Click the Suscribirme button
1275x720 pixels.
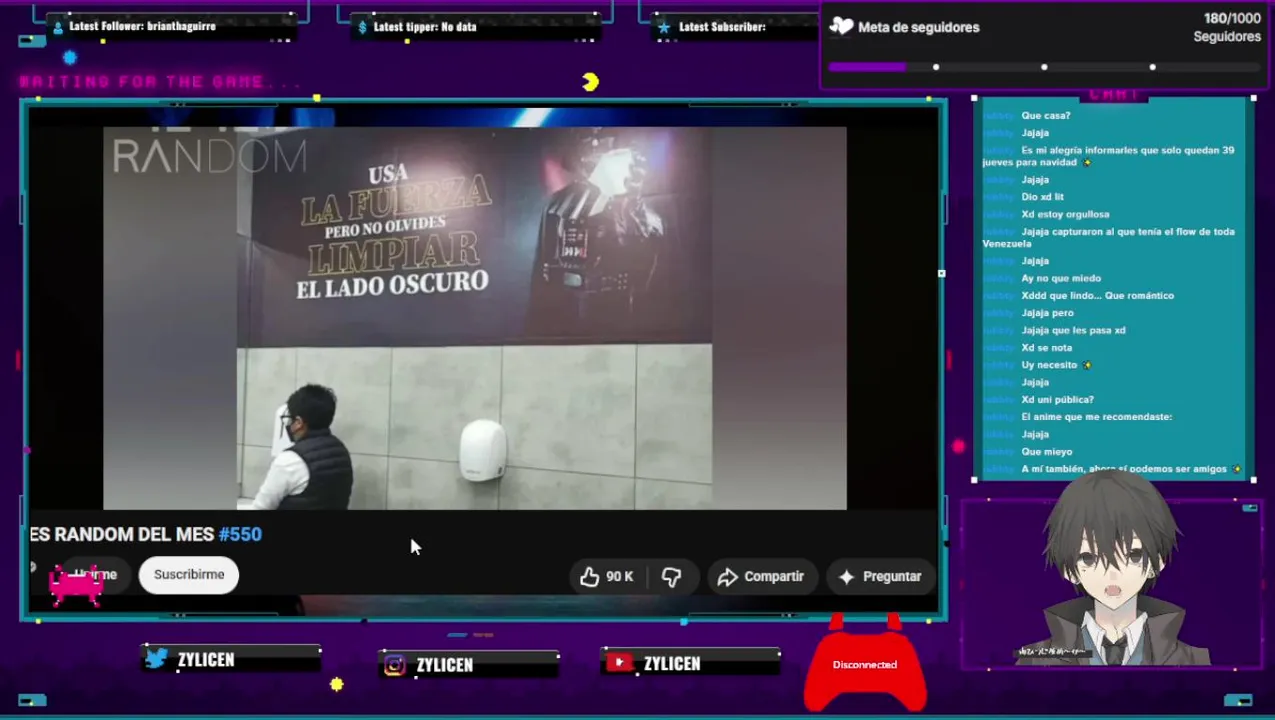tap(189, 574)
